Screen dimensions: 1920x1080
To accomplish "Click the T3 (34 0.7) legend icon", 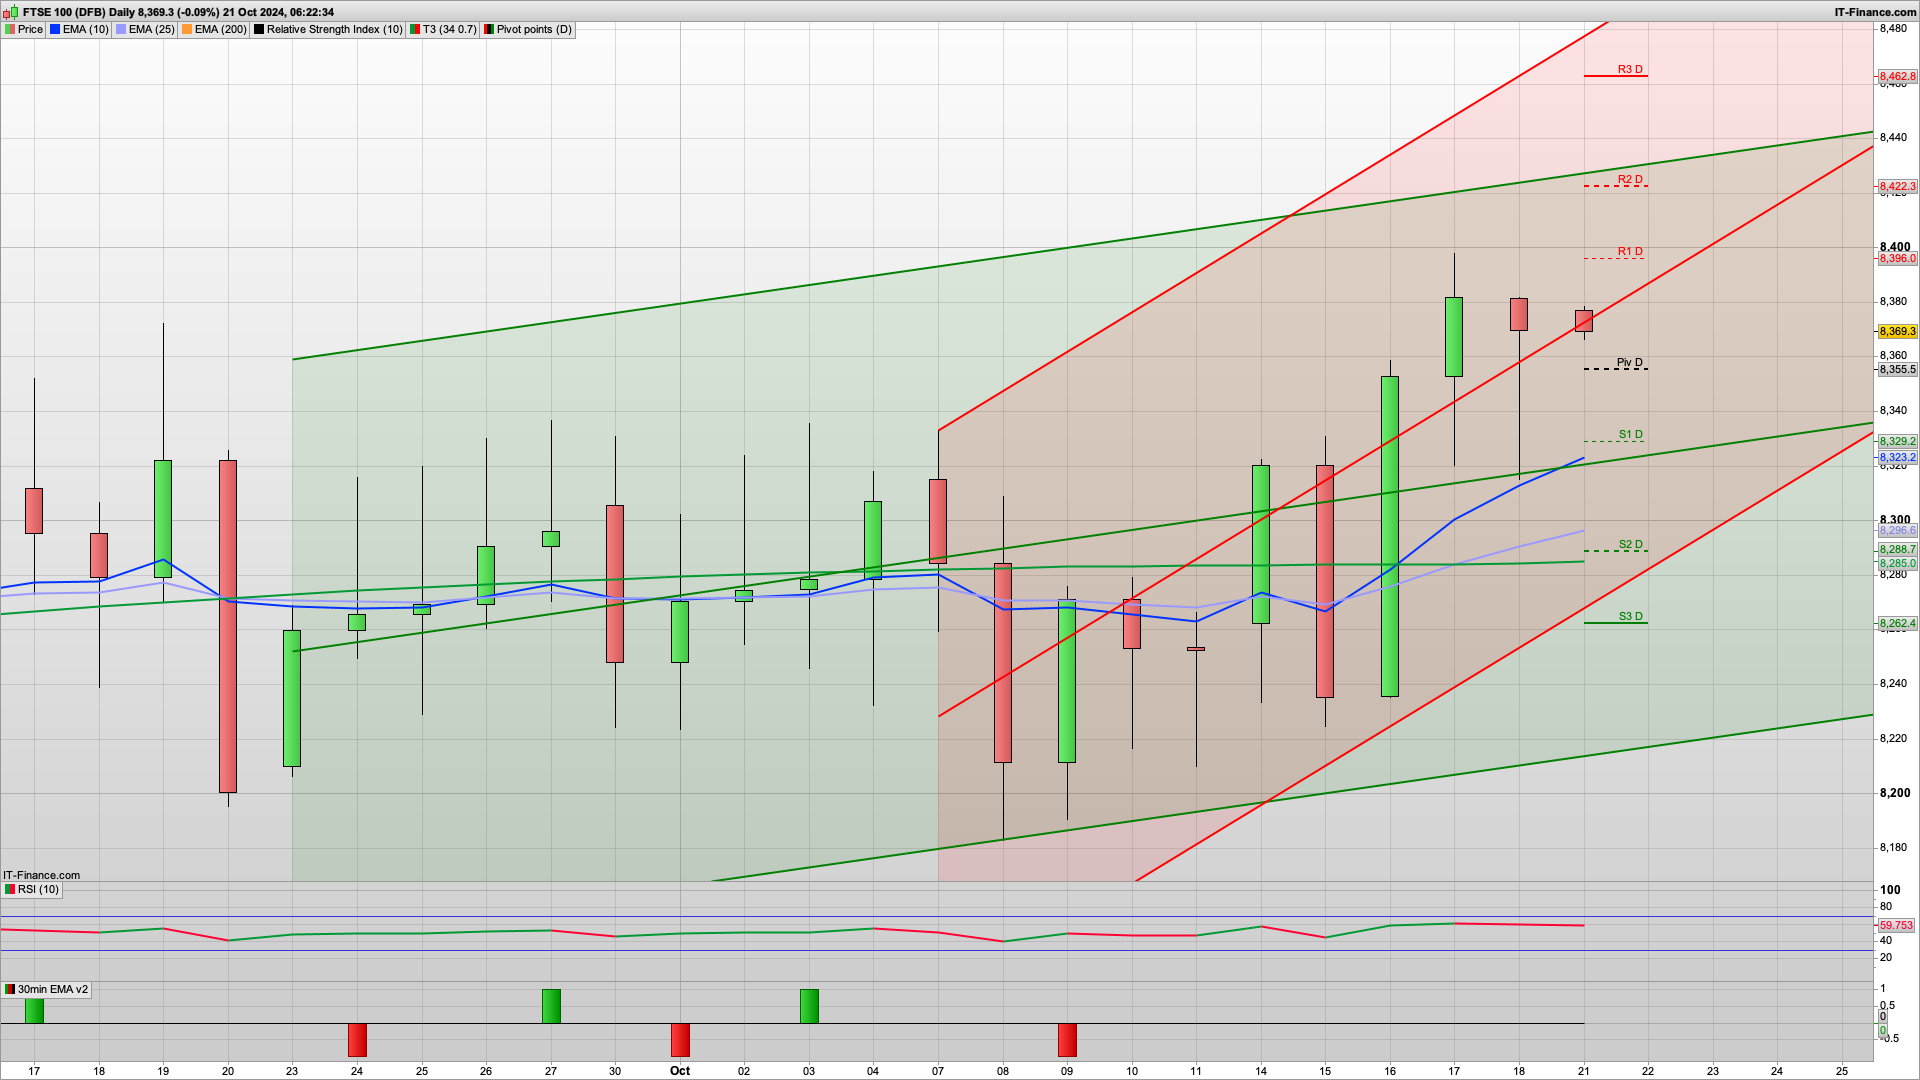I will click(415, 30).
